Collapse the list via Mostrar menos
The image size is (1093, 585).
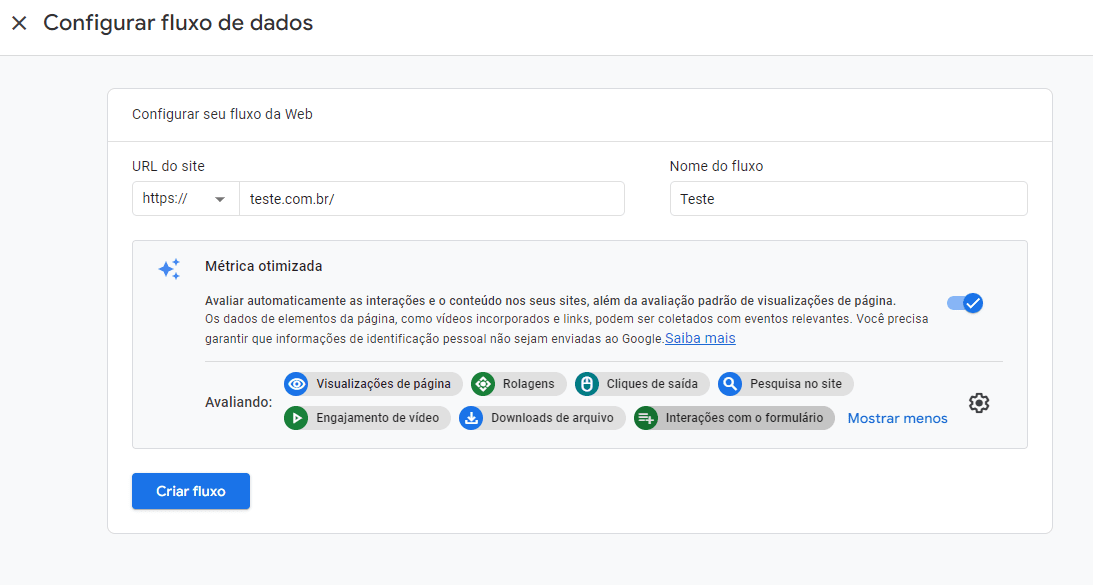click(x=896, y=417)
